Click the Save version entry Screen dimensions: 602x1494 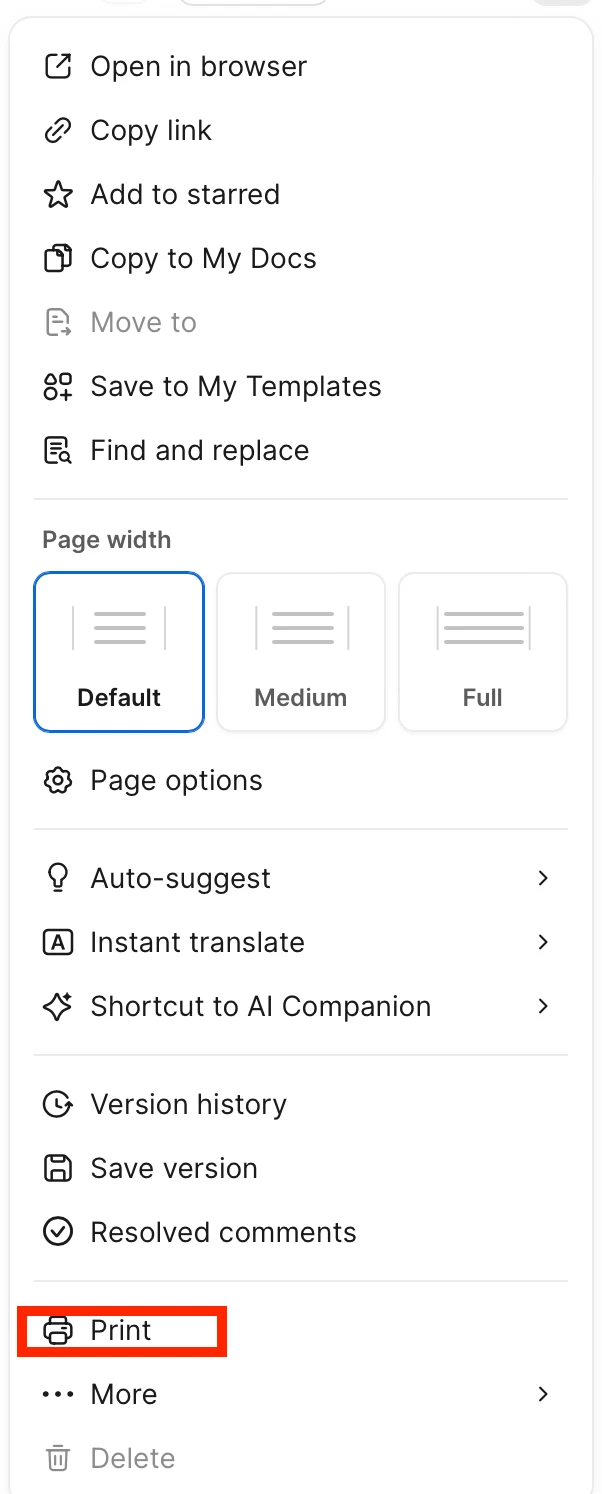tap(301, 1168)
